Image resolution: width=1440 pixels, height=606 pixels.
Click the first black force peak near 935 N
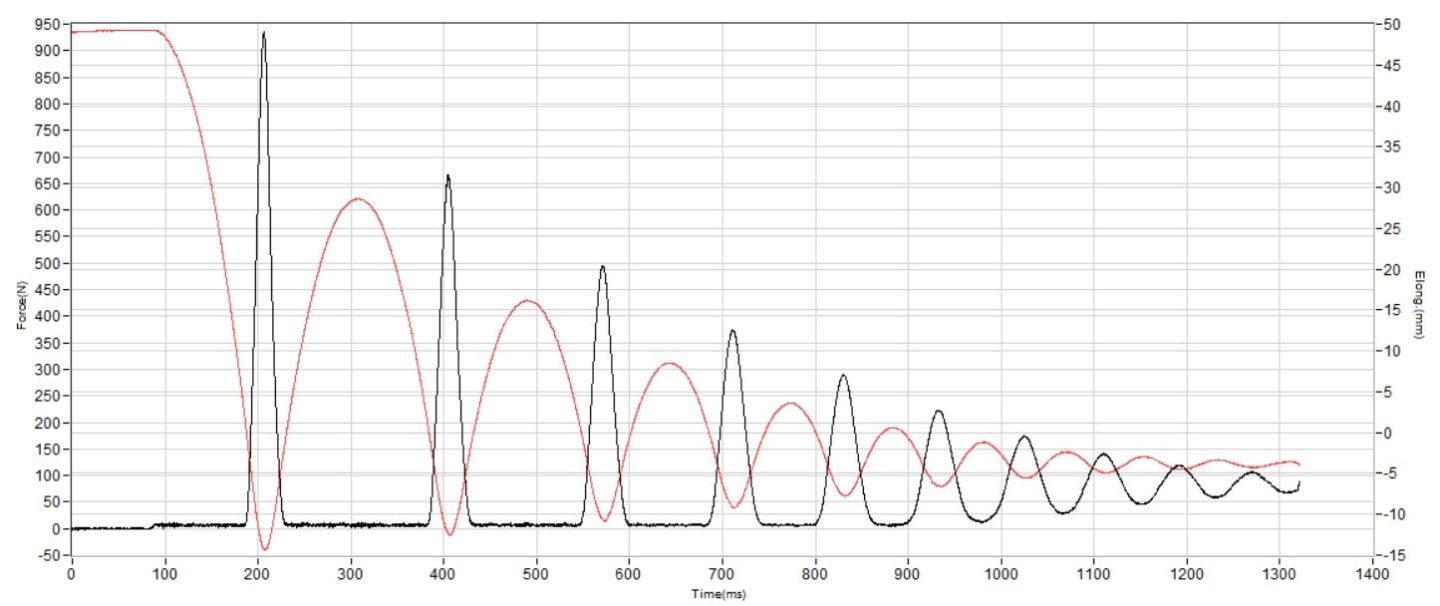point(263,33)
